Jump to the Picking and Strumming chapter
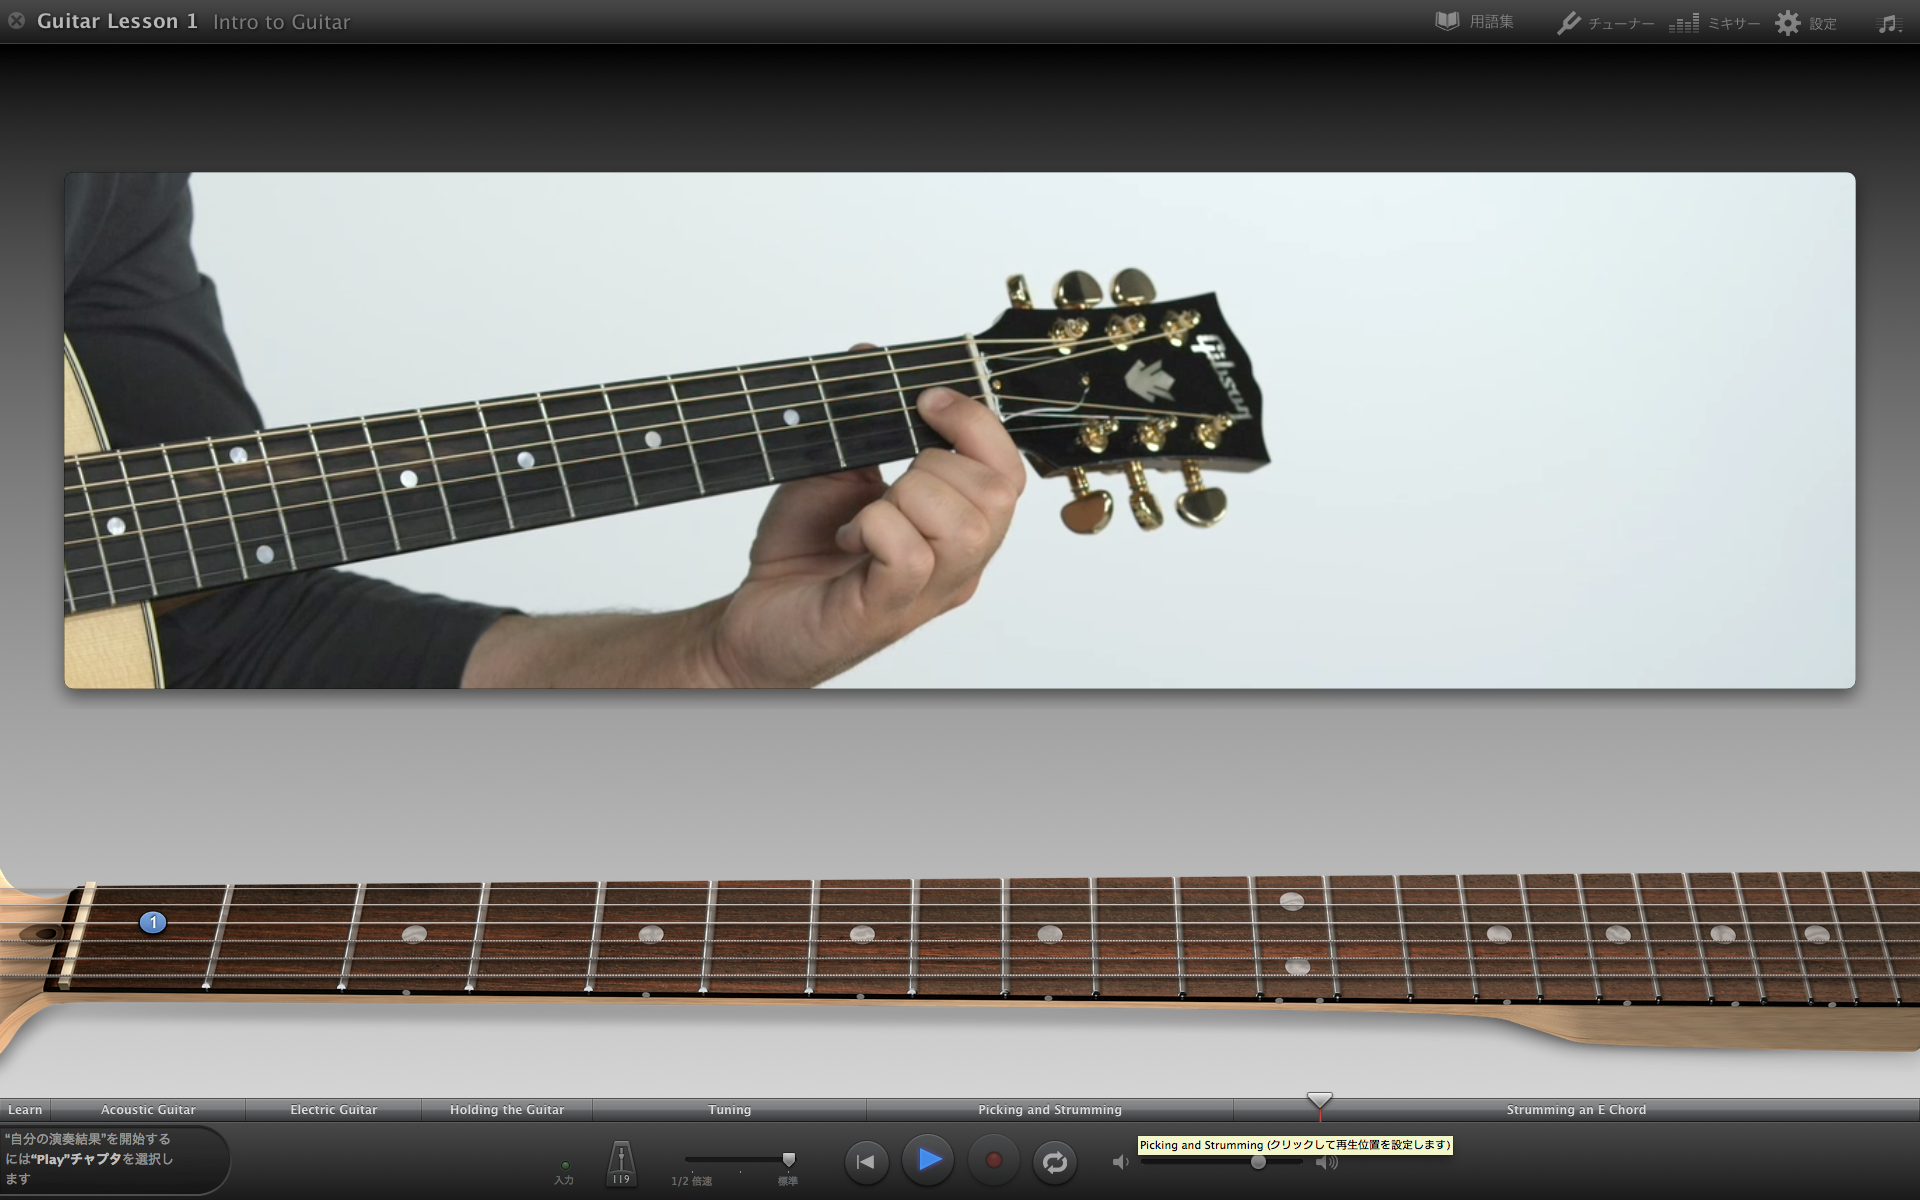 1050,1109
